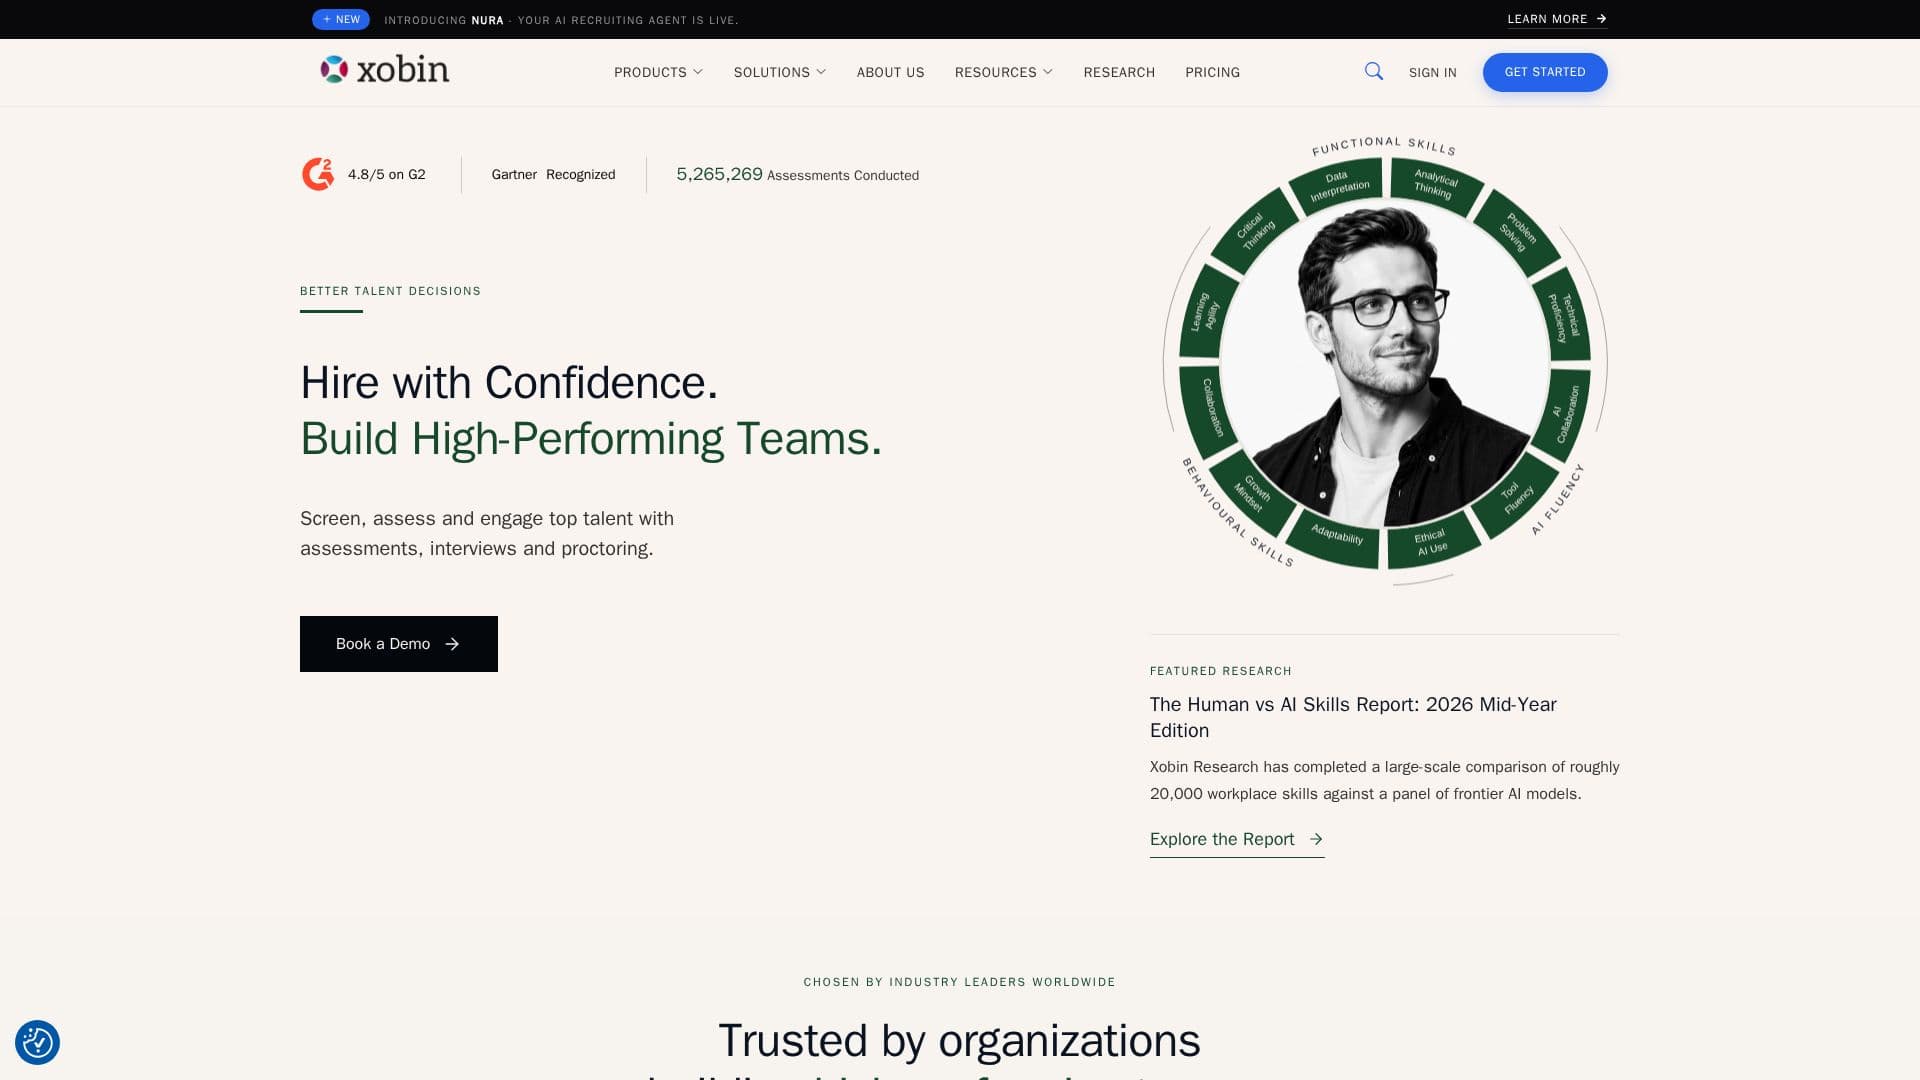The width and height of the screenshot is (1920, 1080).
Task: Click the 'Functional Skills' arc label
Action: click(x=1384, y=145)
